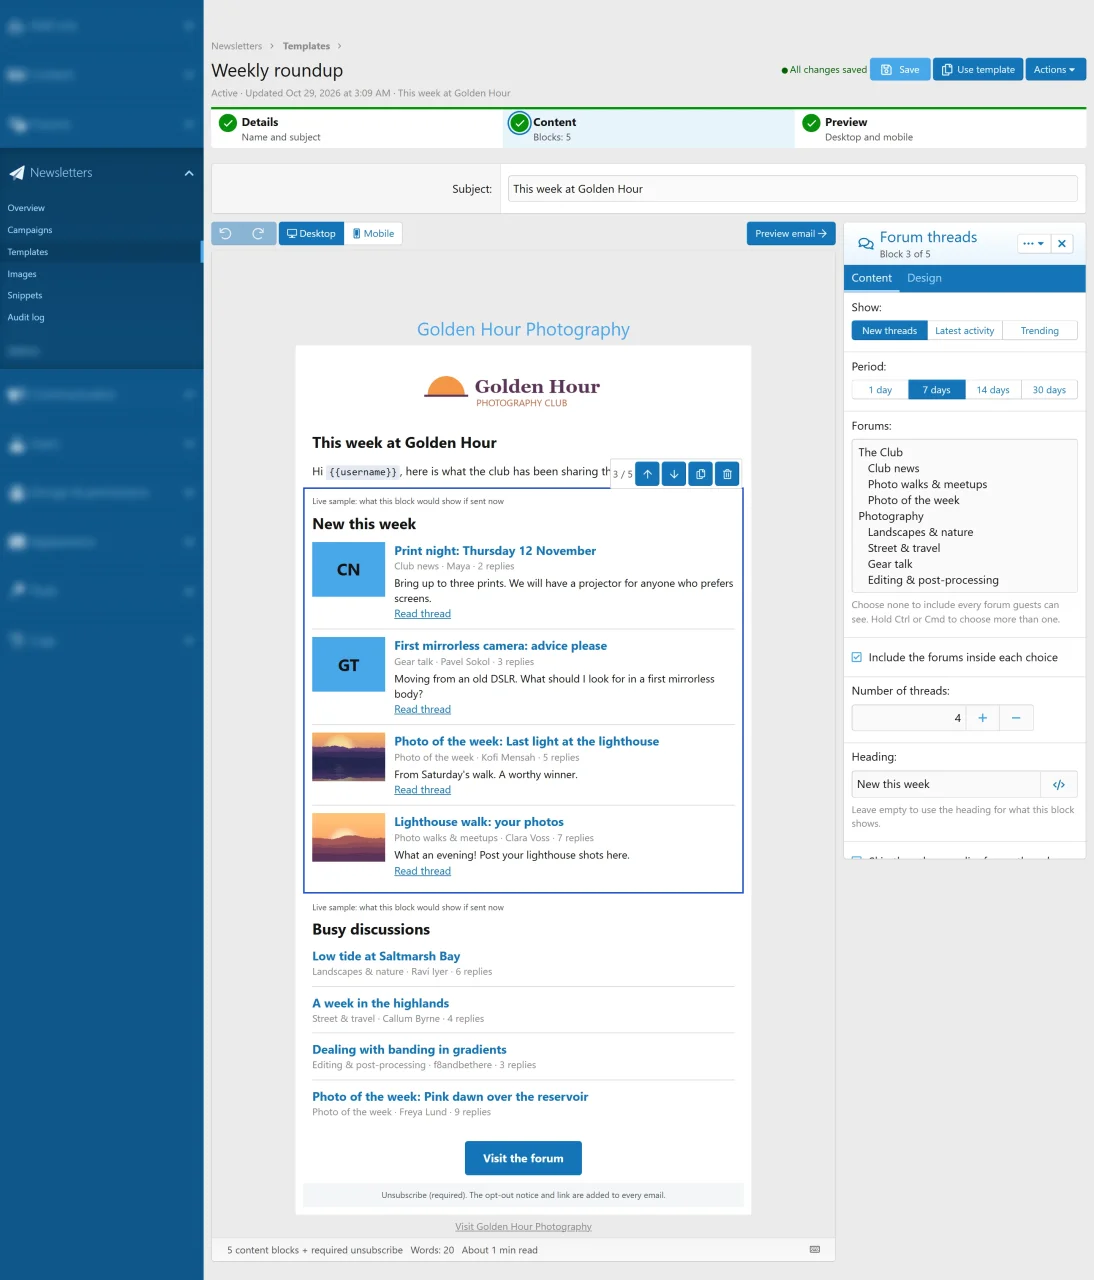
Task: Click the Newsletters paper plane icon
Action: point(16,173)
